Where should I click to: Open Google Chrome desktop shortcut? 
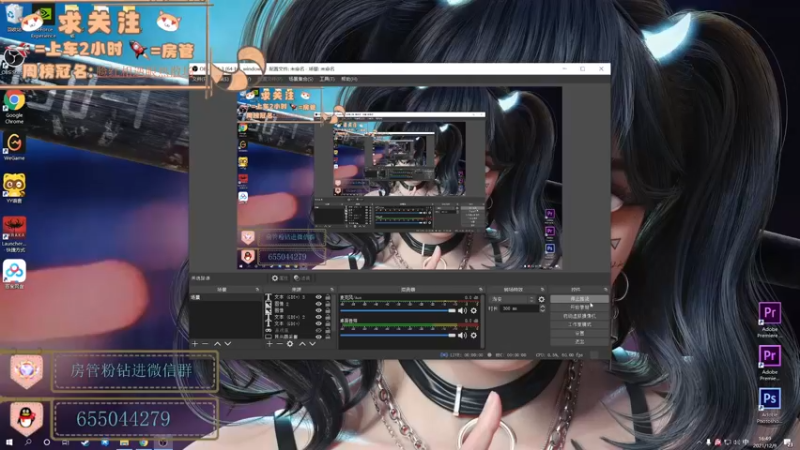tap(14, 107)
